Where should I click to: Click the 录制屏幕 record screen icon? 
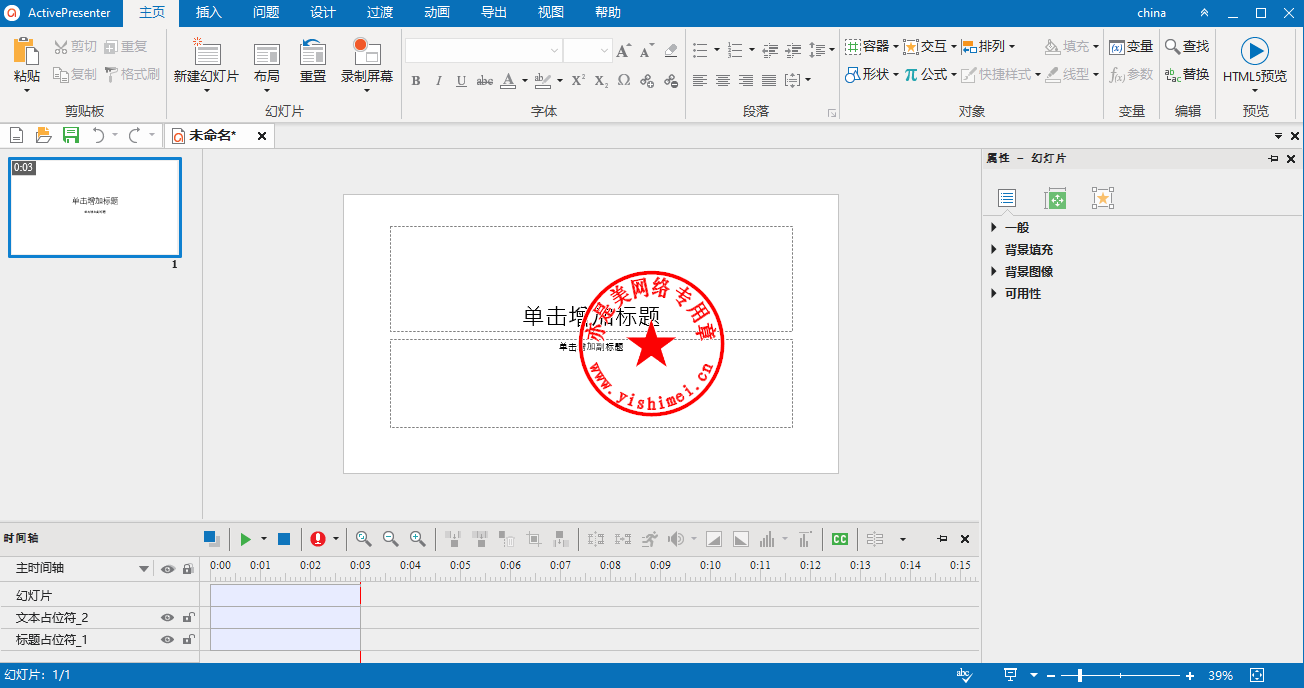click(367, 52)
